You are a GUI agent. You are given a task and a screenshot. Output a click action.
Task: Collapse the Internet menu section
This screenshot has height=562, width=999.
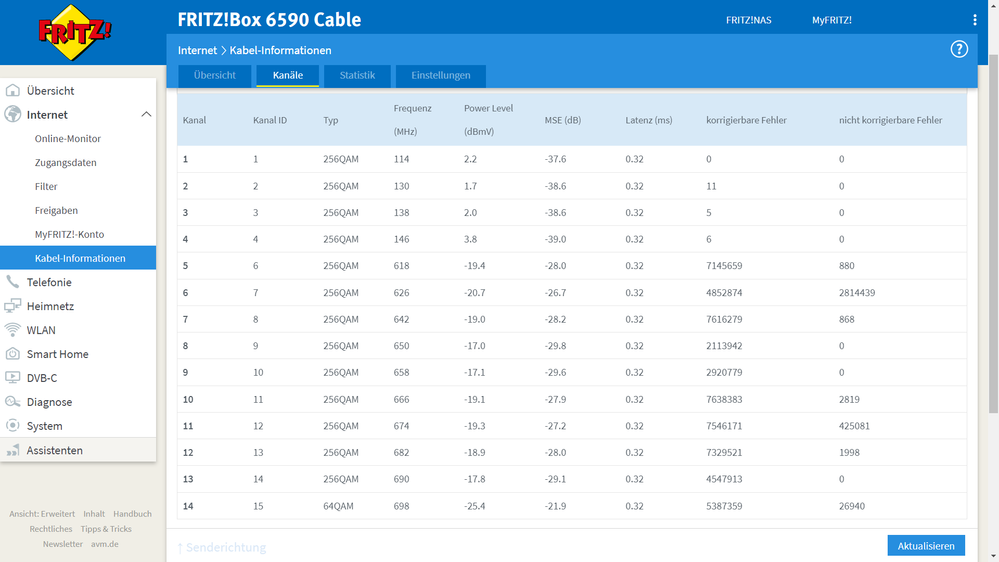tap(146, 115)
